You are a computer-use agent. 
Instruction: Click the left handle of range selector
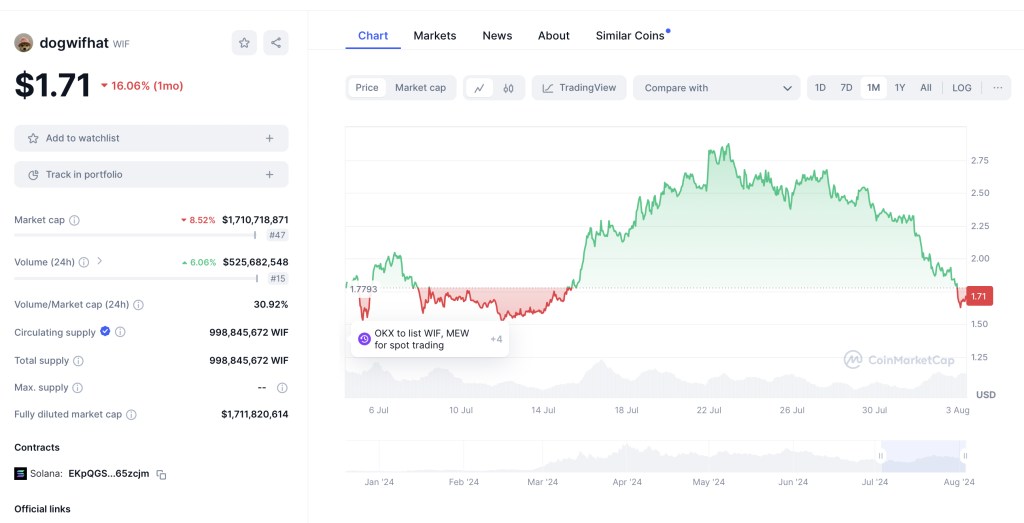coord(881,456)
